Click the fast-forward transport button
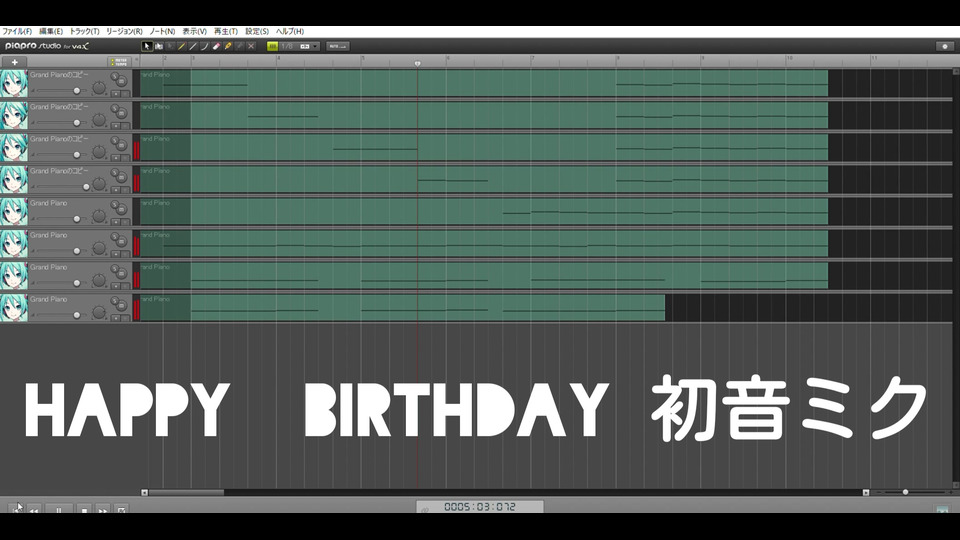Image resolution: width=960 pixels, height=540 pixels. pos(103,509)
